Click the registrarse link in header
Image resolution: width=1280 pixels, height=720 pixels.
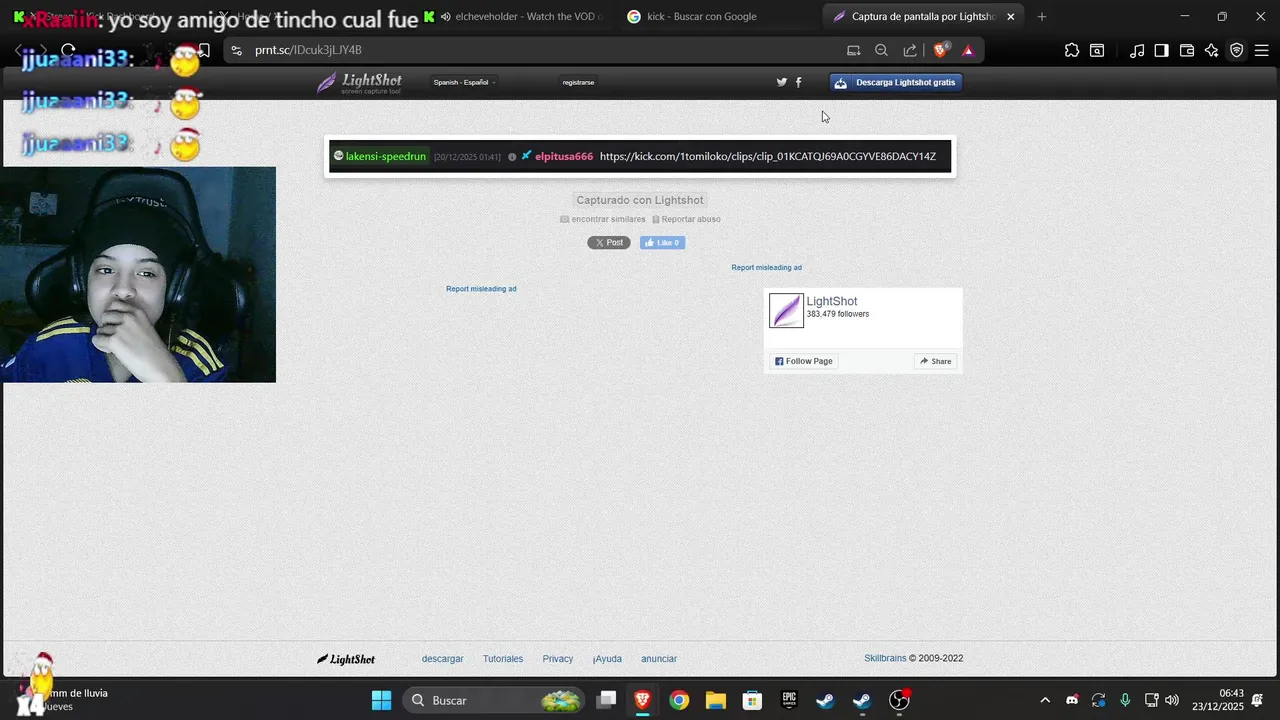click(578, 82)
